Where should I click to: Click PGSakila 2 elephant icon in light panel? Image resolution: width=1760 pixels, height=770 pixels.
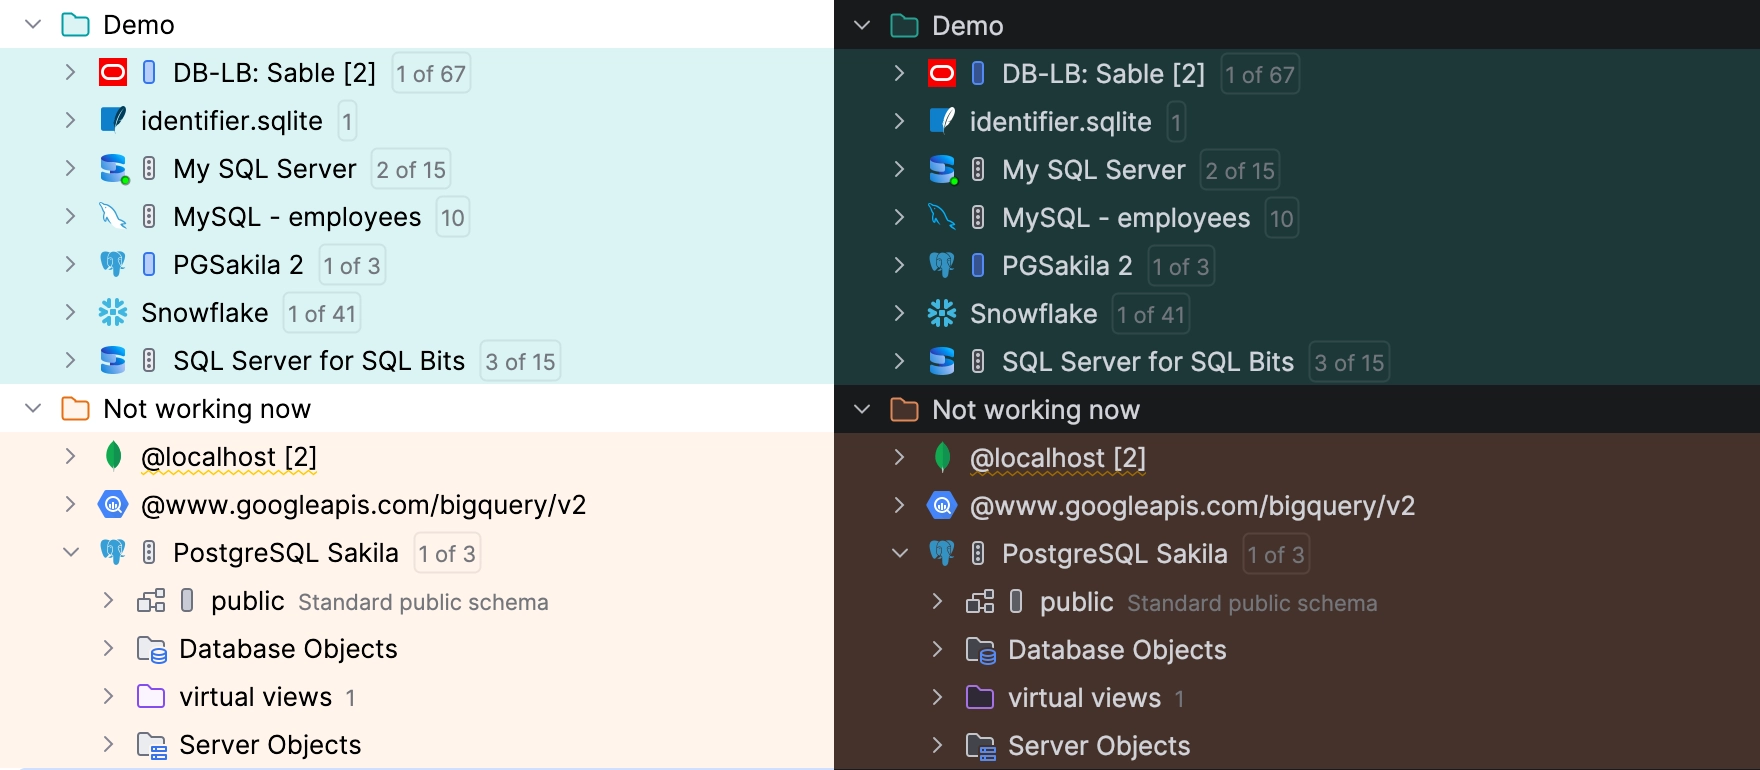click(x=113, y=264)
